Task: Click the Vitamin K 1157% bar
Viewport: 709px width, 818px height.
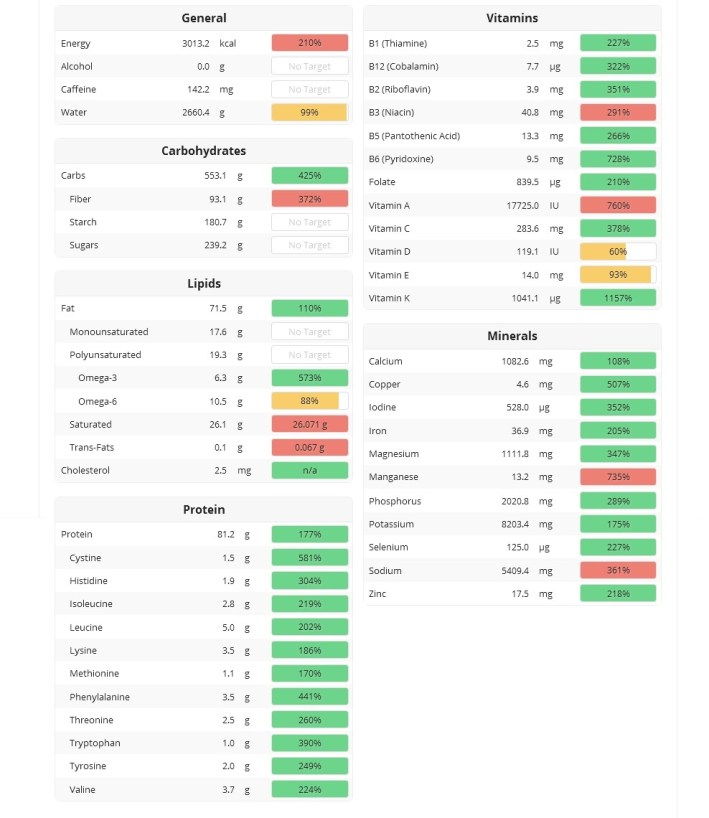Action: click(x=617, y=298)
